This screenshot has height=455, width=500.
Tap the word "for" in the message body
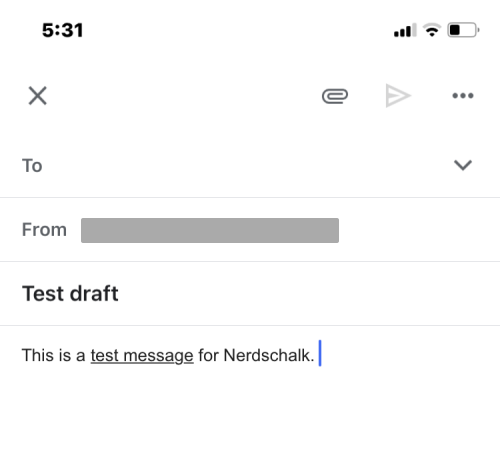coord(208,355)
